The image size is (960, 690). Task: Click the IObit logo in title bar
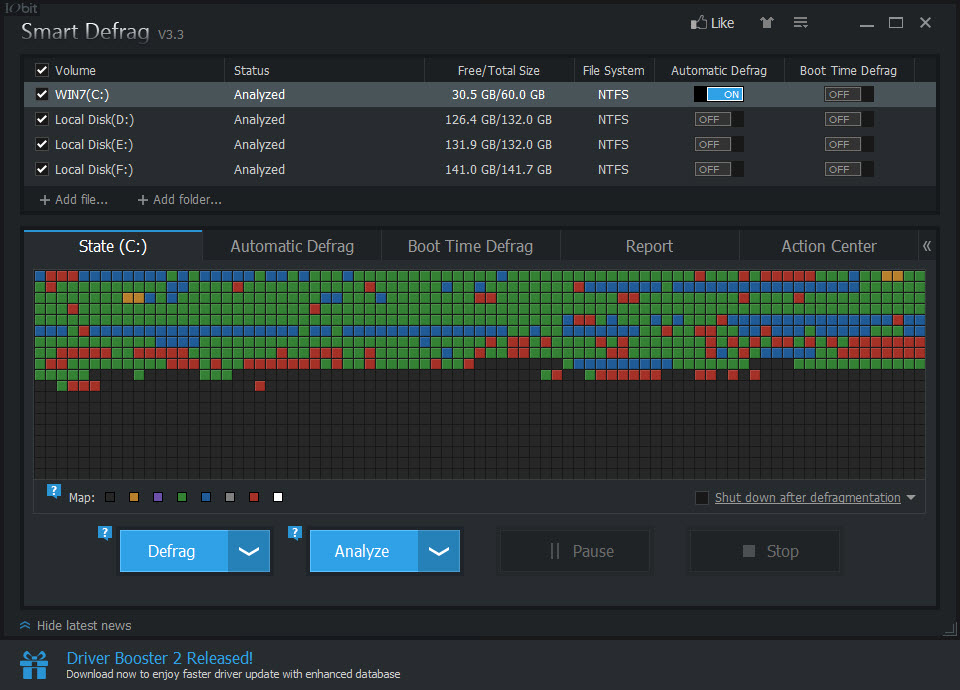coord(21,8)
